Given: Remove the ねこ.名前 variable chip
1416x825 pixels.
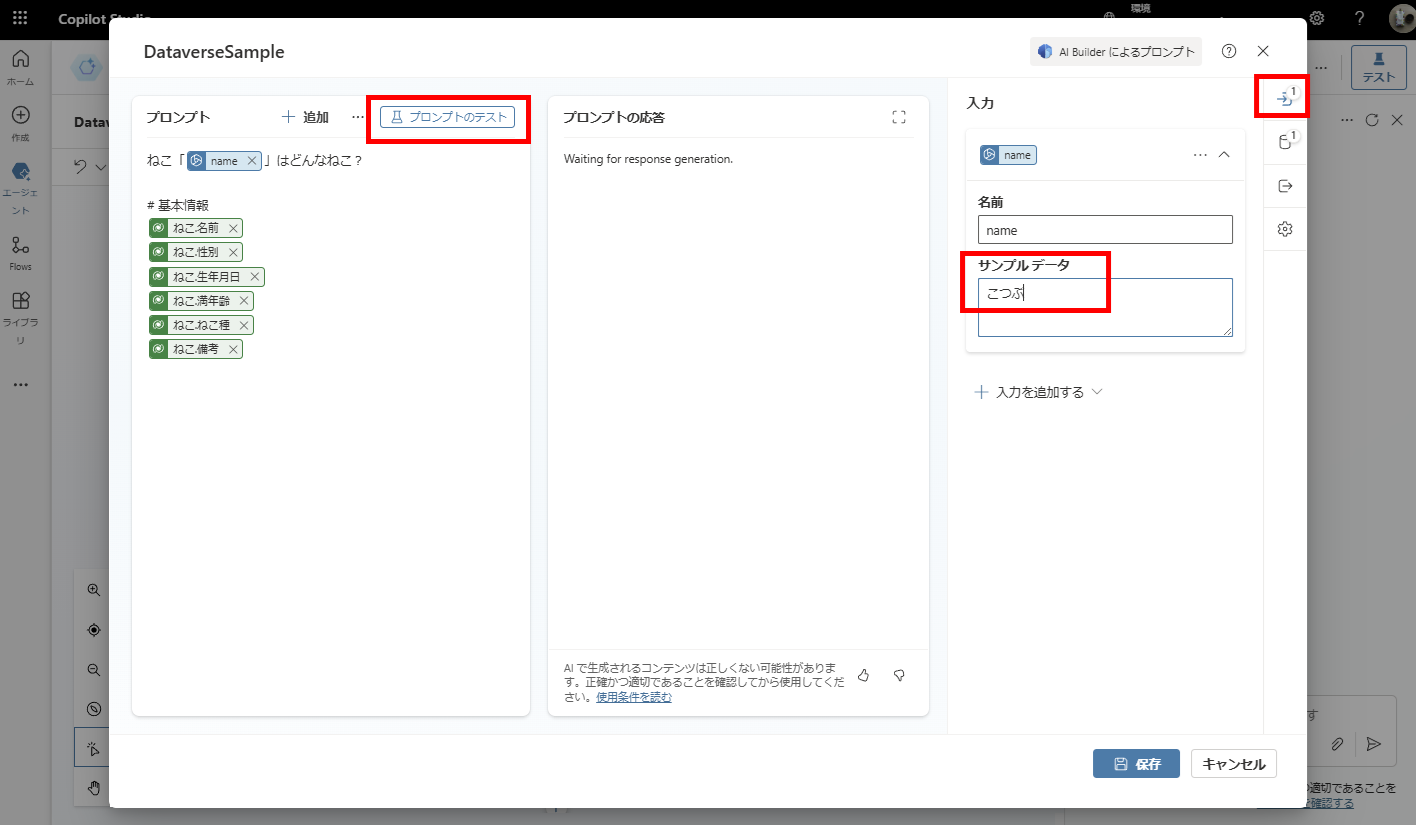Looking at the screenshot, I should click(x=232, y=227).
